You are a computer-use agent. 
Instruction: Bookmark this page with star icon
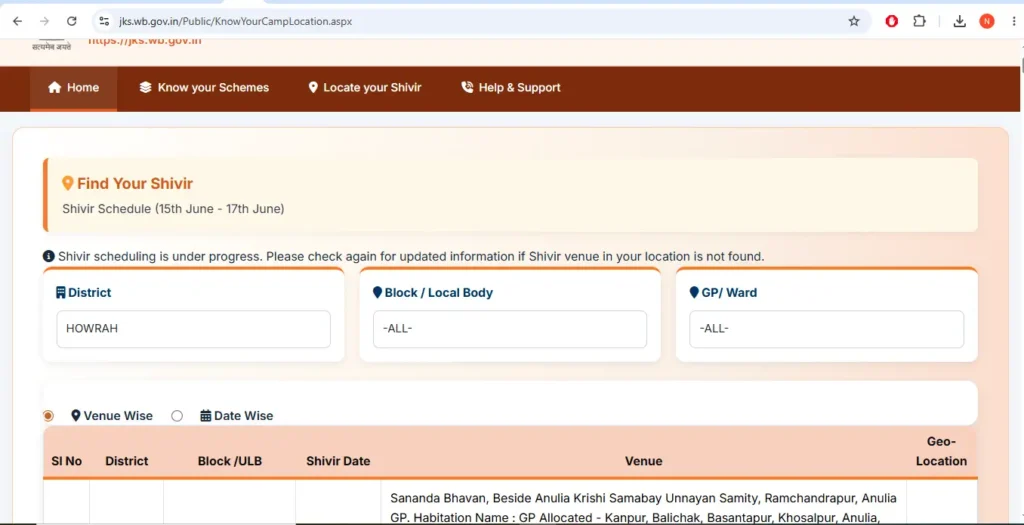point(854,21)
